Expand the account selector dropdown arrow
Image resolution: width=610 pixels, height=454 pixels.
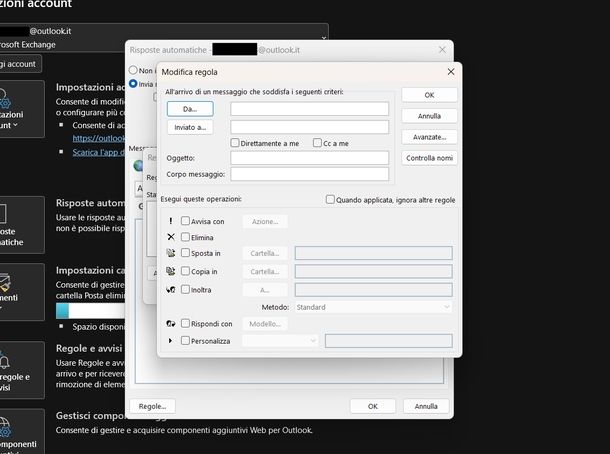(x=324, y=38)
